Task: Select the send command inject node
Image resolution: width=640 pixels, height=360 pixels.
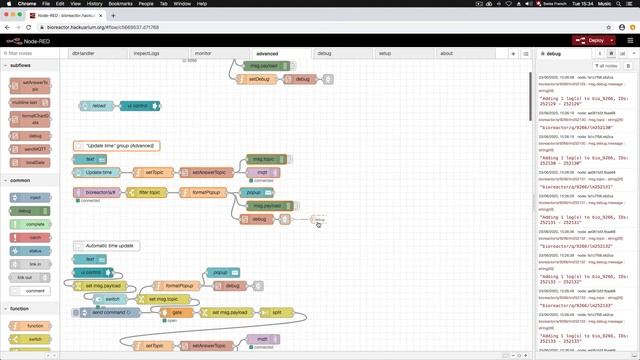Action: click(109, 313)
